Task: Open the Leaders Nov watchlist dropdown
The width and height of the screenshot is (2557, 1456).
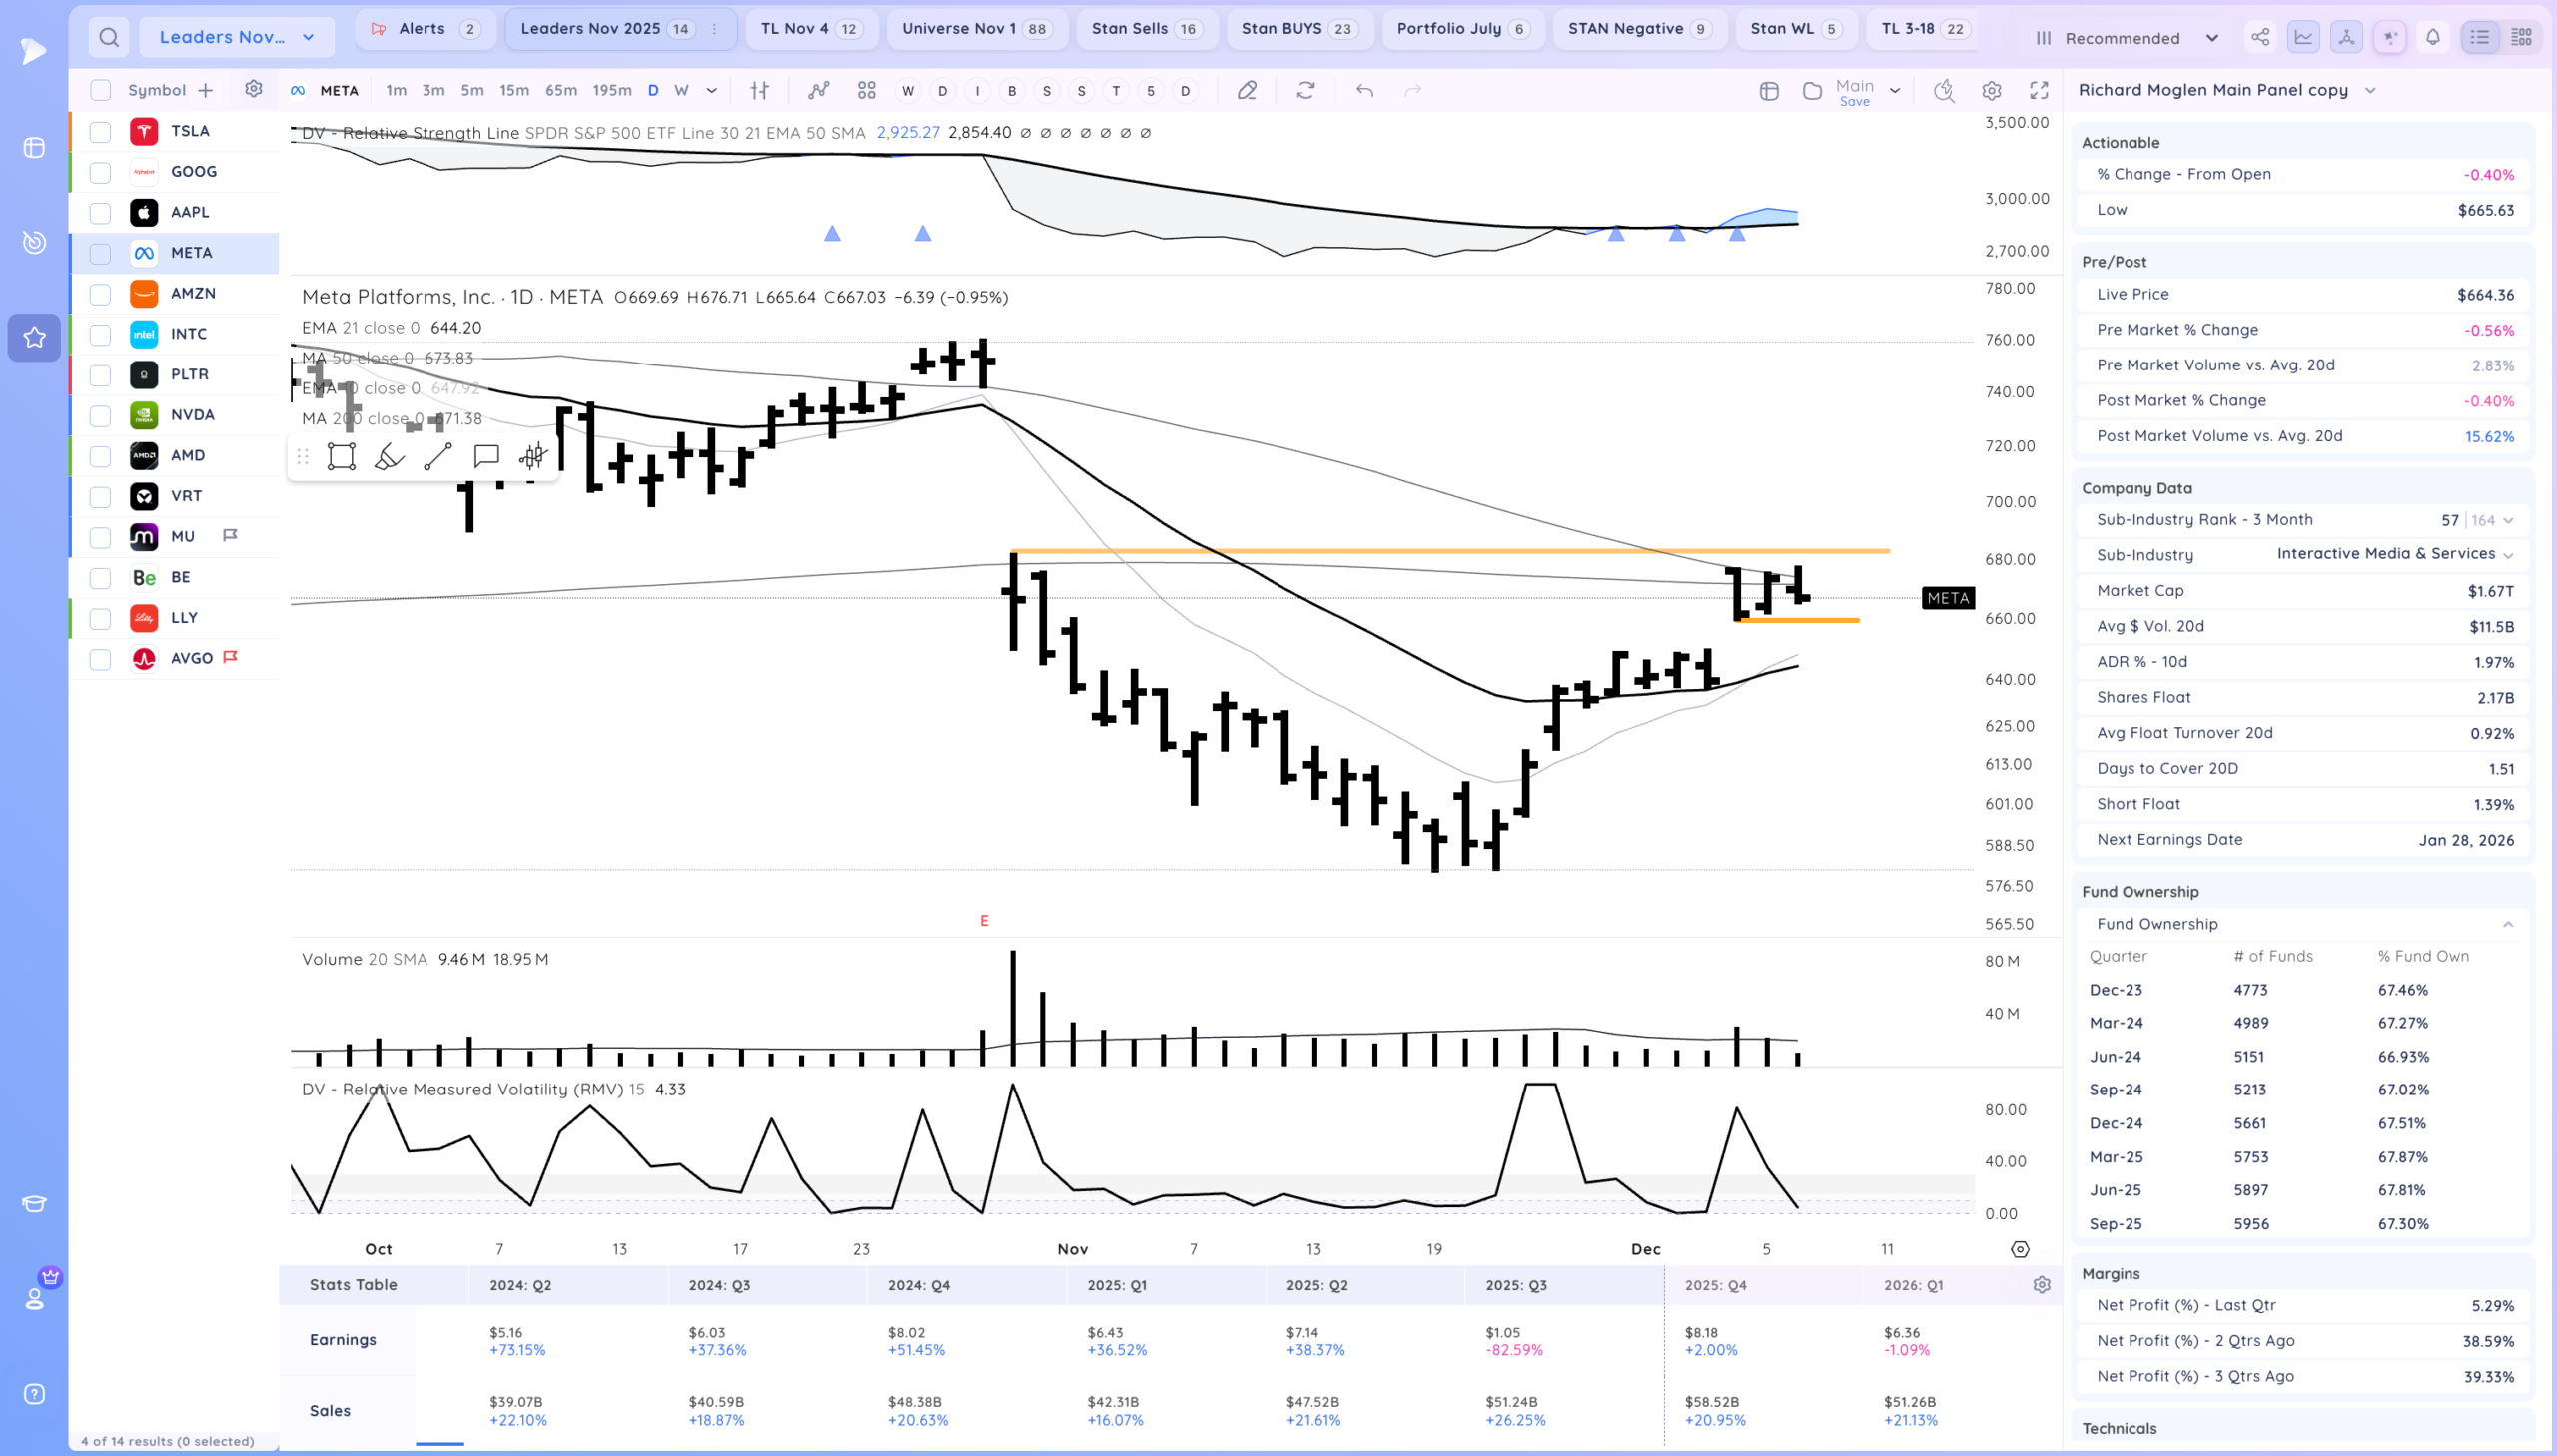Action: [x=236, y=38]
